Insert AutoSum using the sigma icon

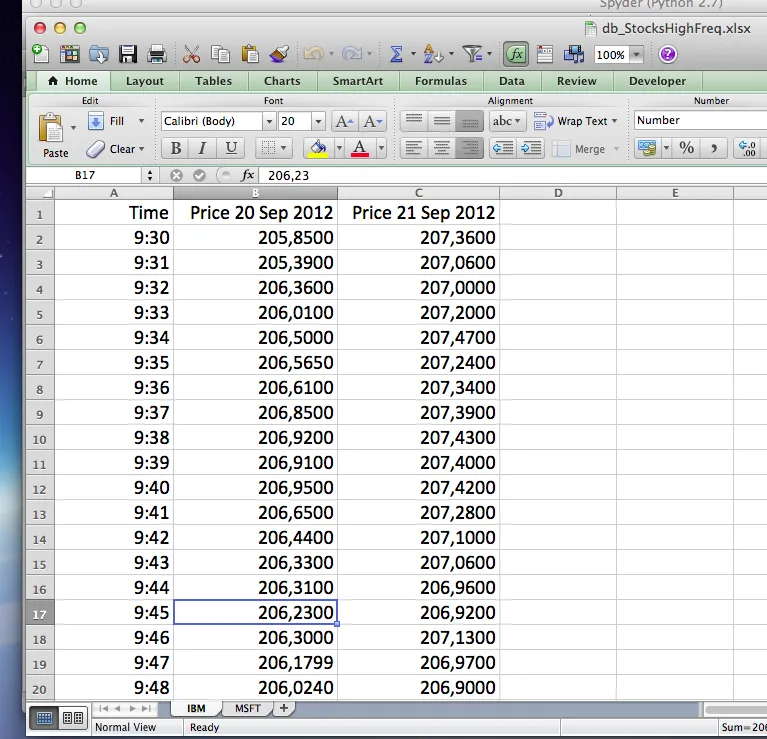coord(396,54)
